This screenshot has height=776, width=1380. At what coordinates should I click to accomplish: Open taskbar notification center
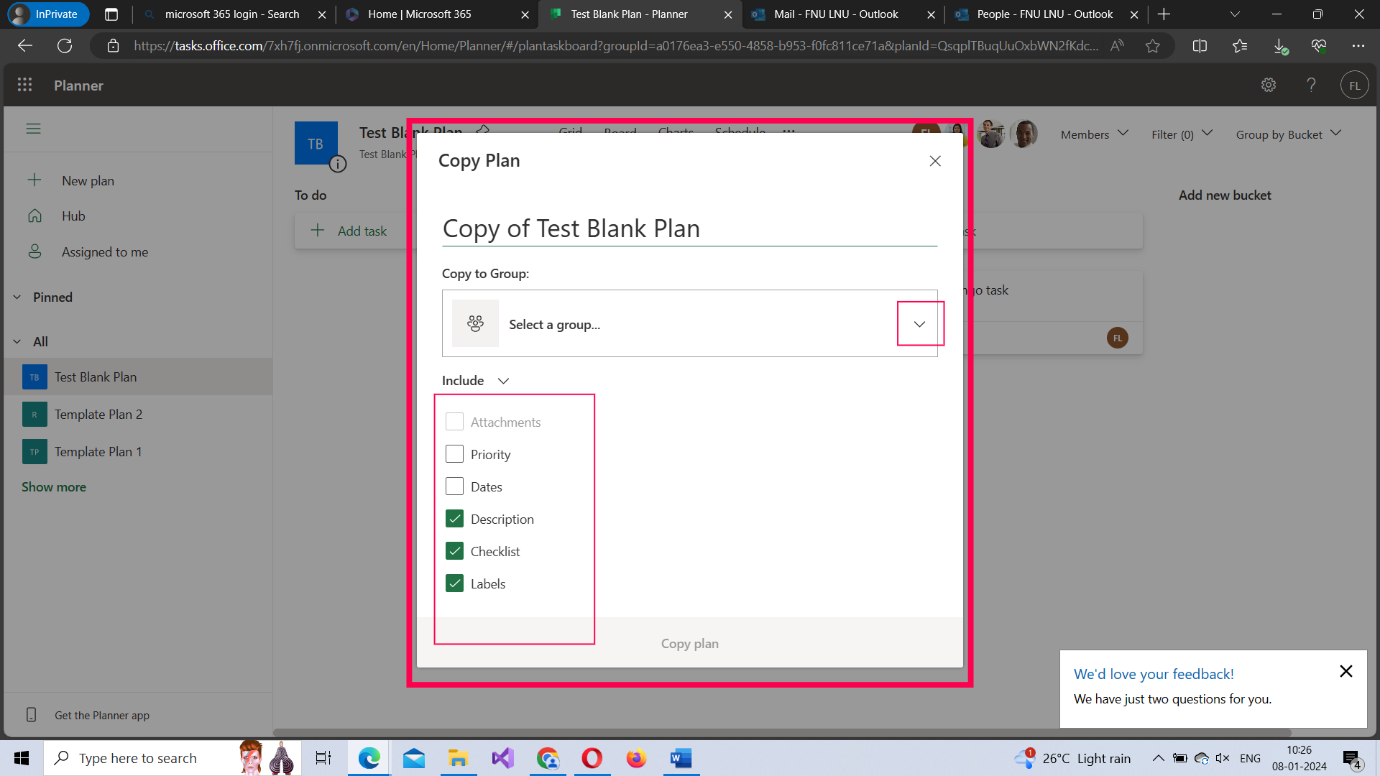pyautogui.click(x=1352, y=758)
